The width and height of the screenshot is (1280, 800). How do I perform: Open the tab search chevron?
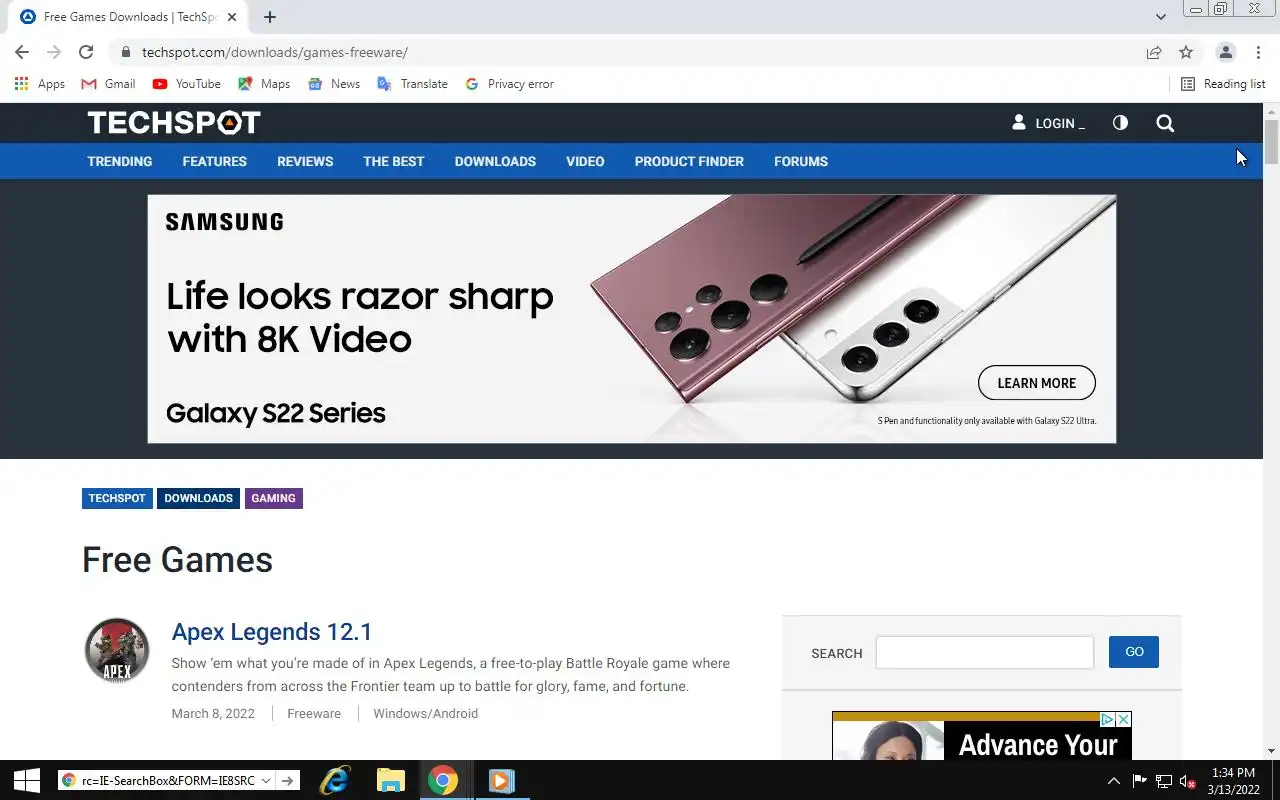click(x=1160, y=17)
